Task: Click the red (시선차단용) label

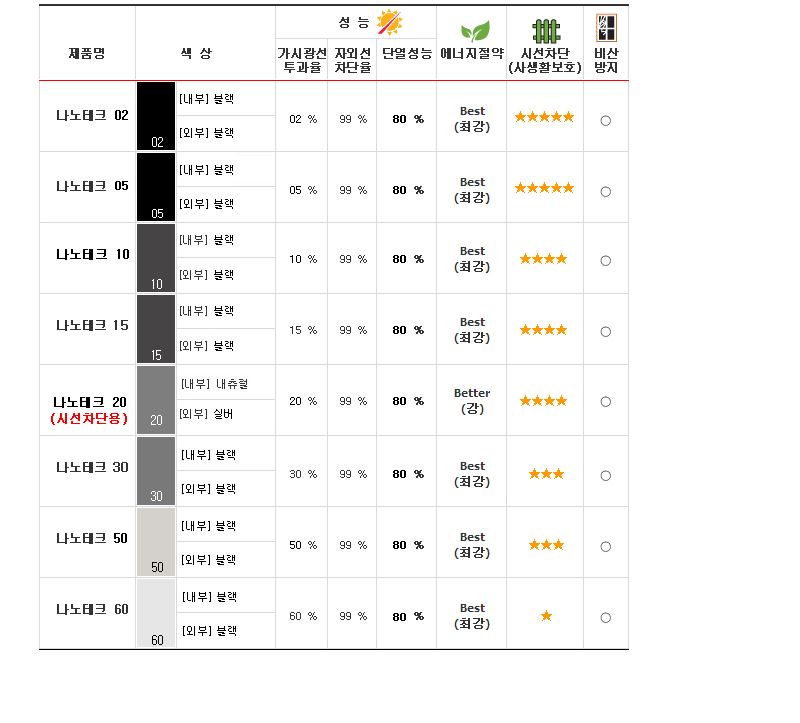Action: click(x=89, y=418)
